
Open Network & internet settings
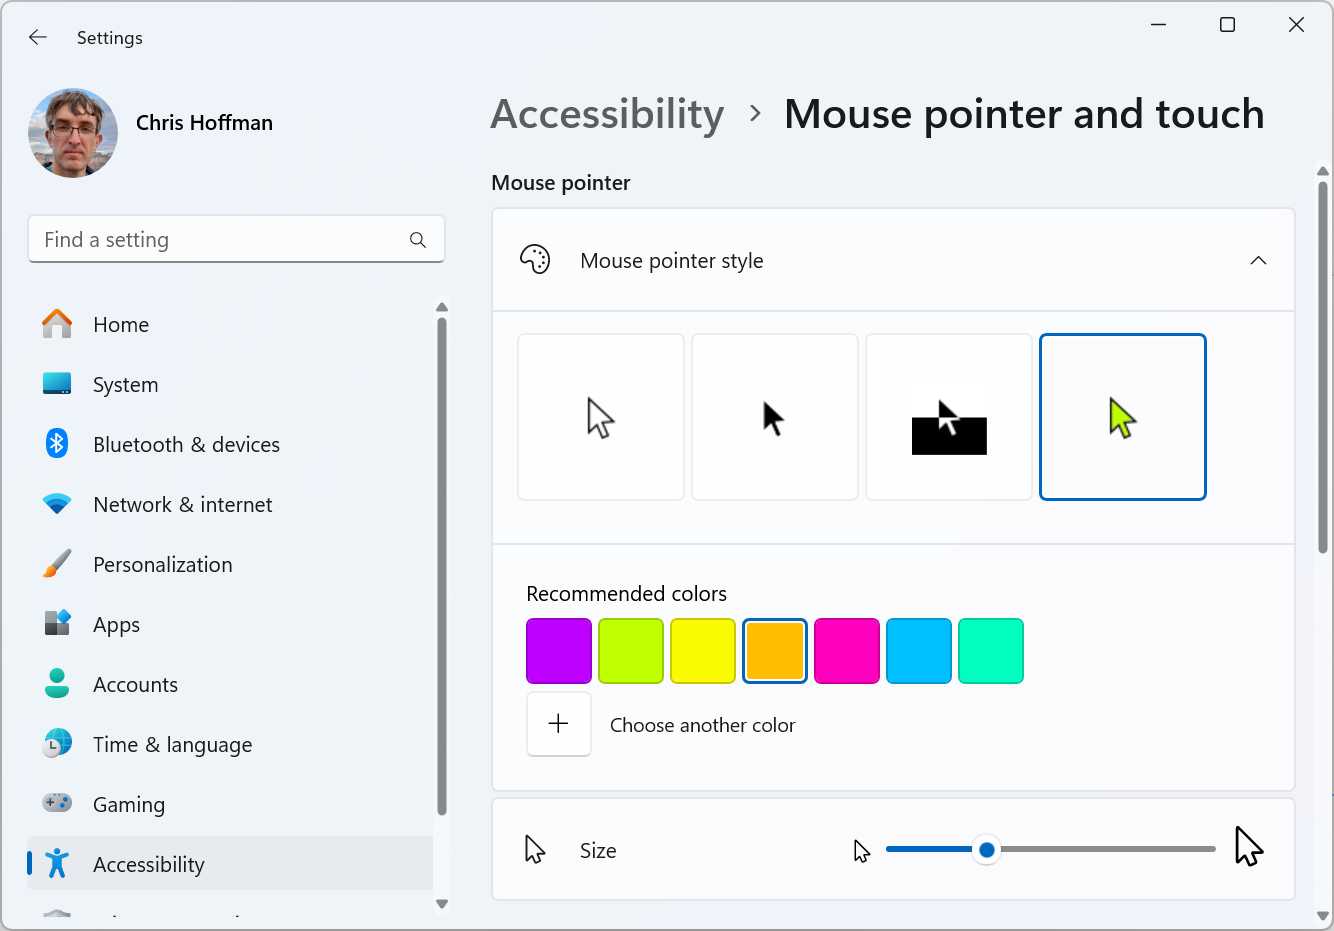point(182,504)
